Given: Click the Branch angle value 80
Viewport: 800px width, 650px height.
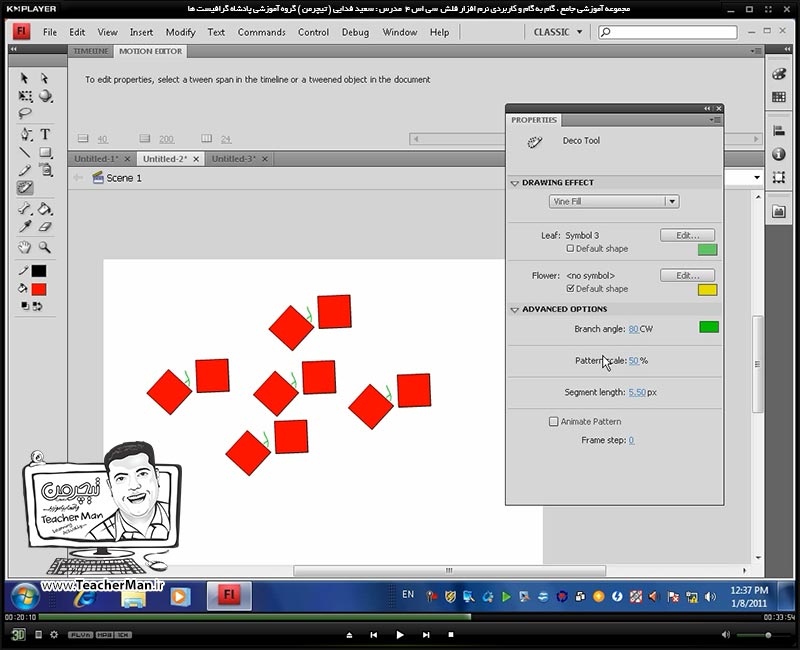Looking at the screenshot, I should pos(633,329).
